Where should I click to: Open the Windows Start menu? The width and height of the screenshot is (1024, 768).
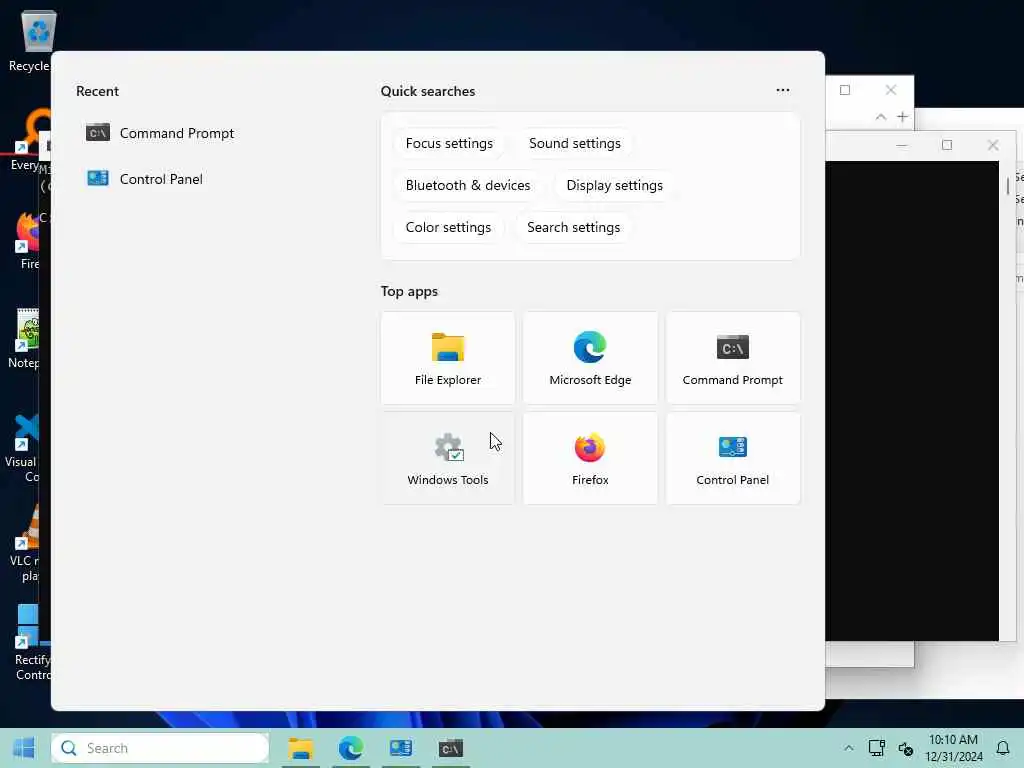(24, 748)
